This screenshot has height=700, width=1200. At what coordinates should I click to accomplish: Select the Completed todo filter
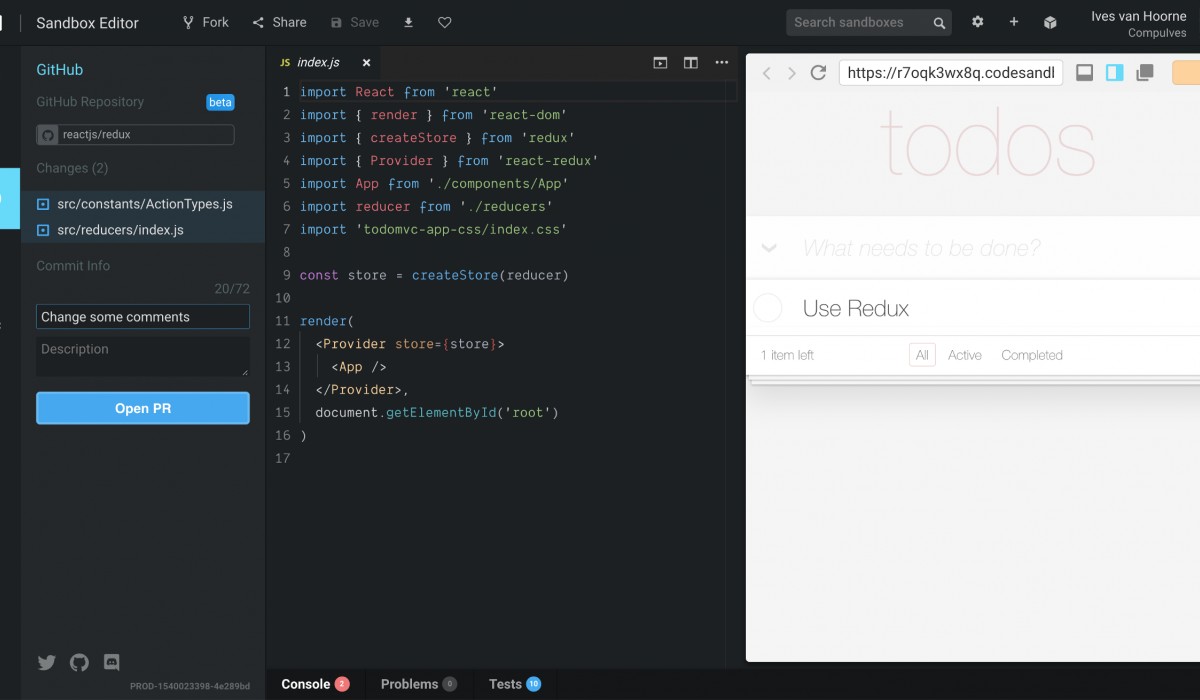[x=1032, y=355]
